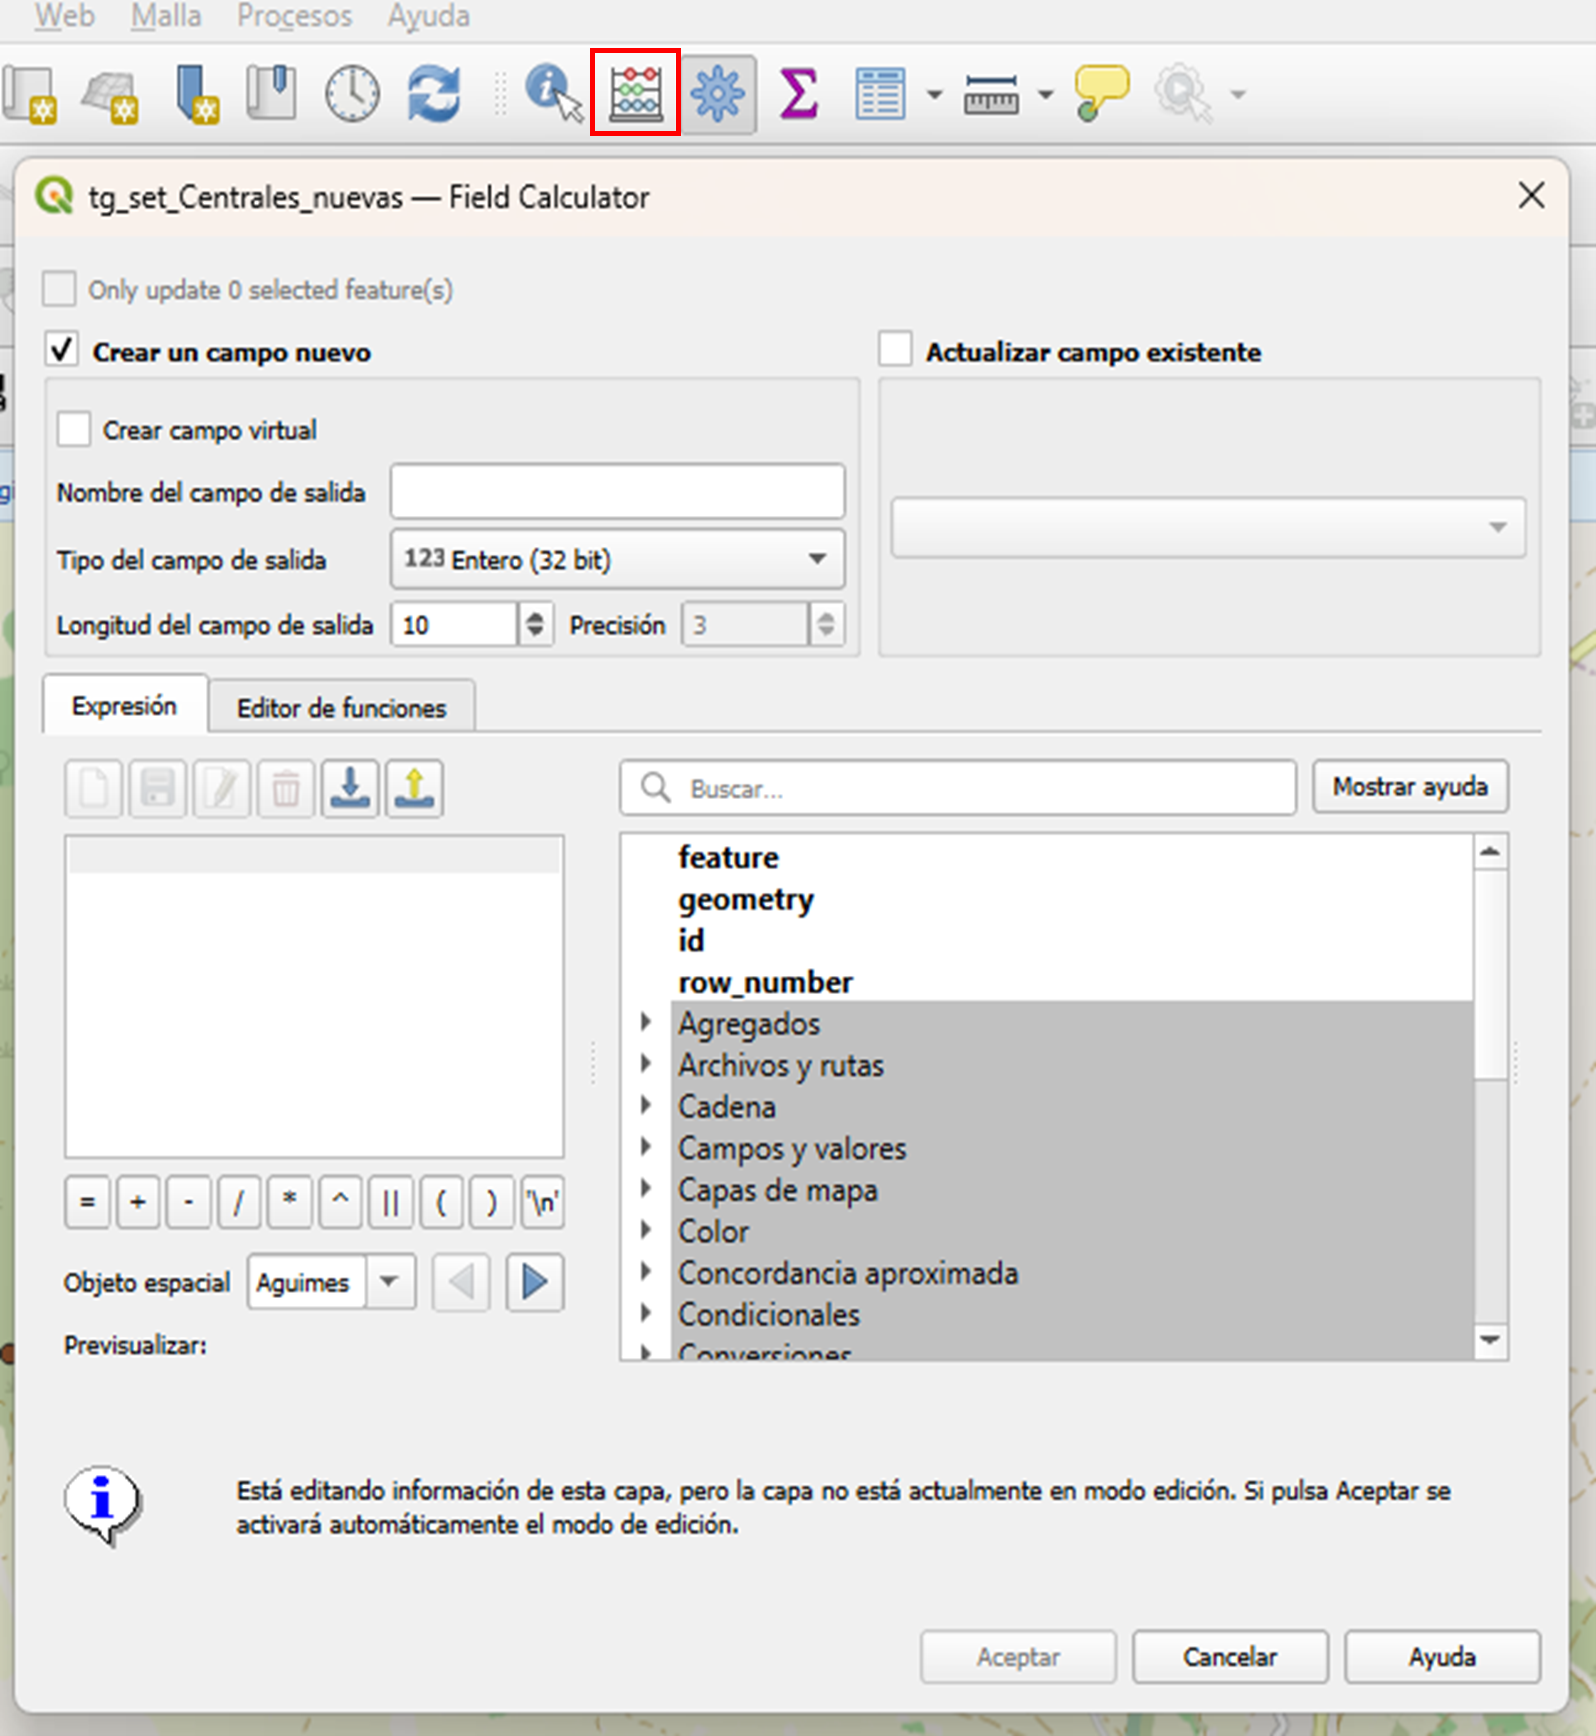Expand the Condicionales function group
The width and height of the screenshot is (1596, 1736).
(646, 1312)
